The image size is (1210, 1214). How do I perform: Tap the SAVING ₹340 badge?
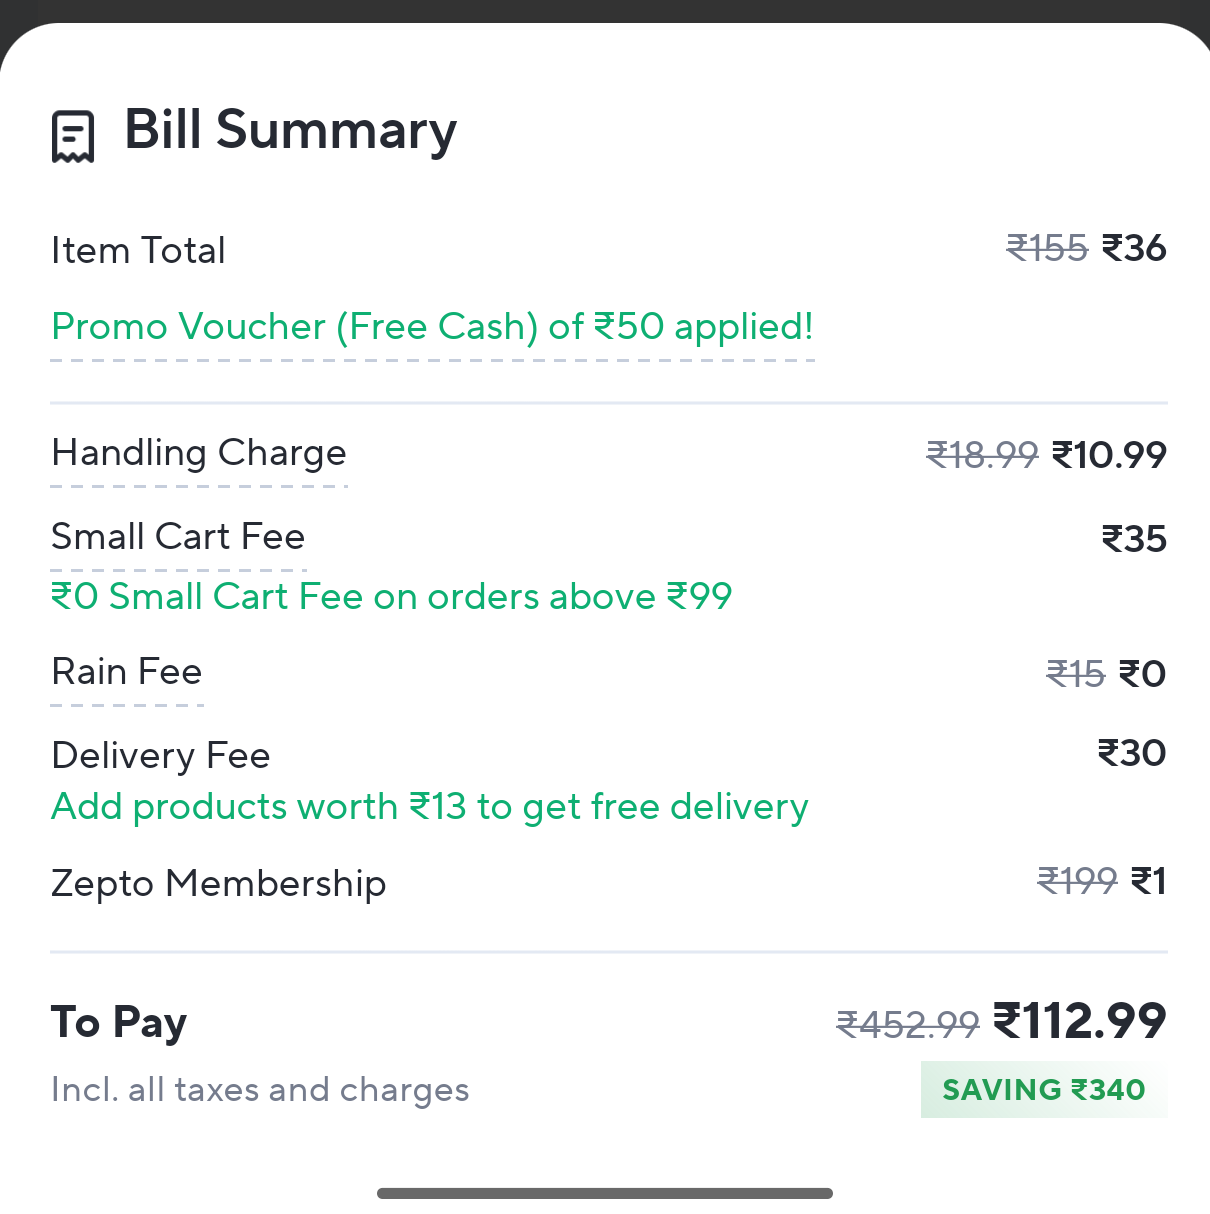click(1044, 1090)
